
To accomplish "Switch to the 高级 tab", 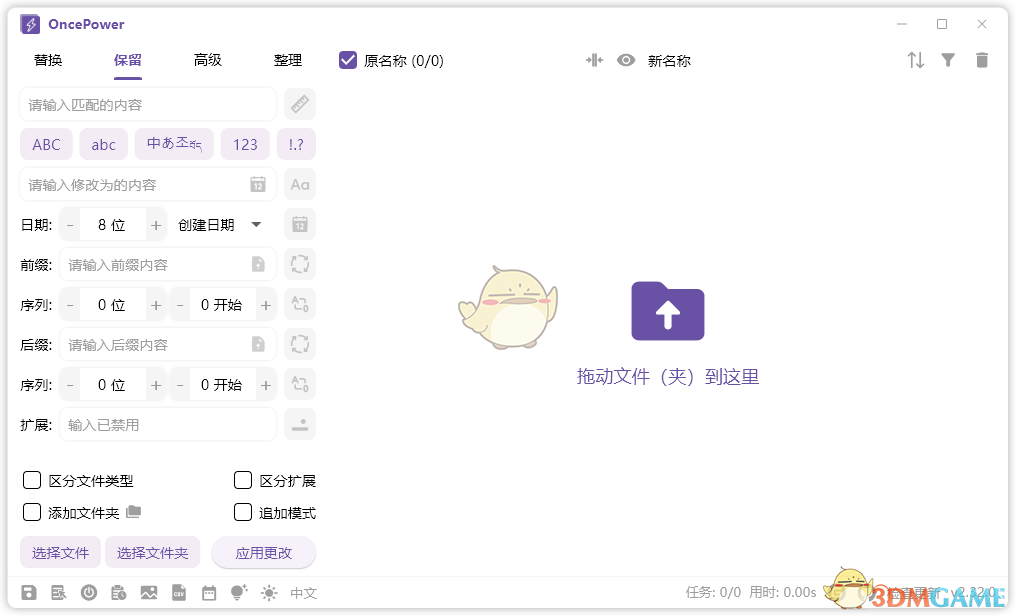I will tap(207, 60).
